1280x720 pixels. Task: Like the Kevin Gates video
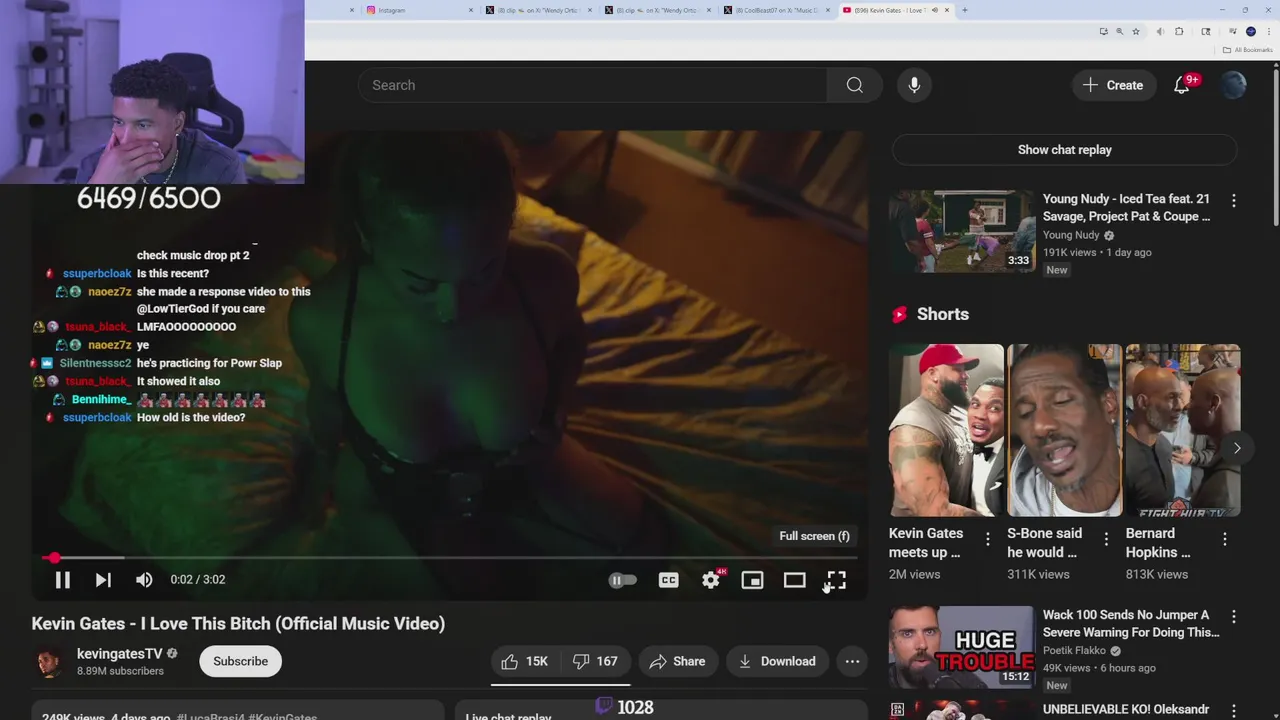tap(525, 661)
